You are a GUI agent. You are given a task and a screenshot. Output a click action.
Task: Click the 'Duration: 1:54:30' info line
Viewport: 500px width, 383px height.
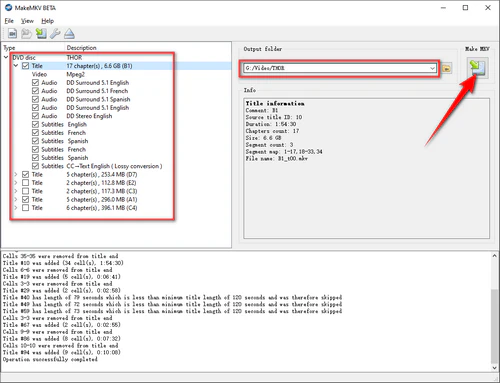click(271, 124)
